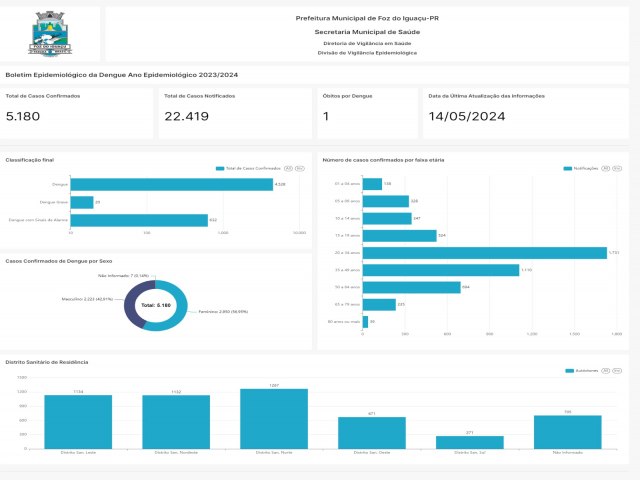
Task: Click the Distrito San. Sul bar
Action: [470, 442]
